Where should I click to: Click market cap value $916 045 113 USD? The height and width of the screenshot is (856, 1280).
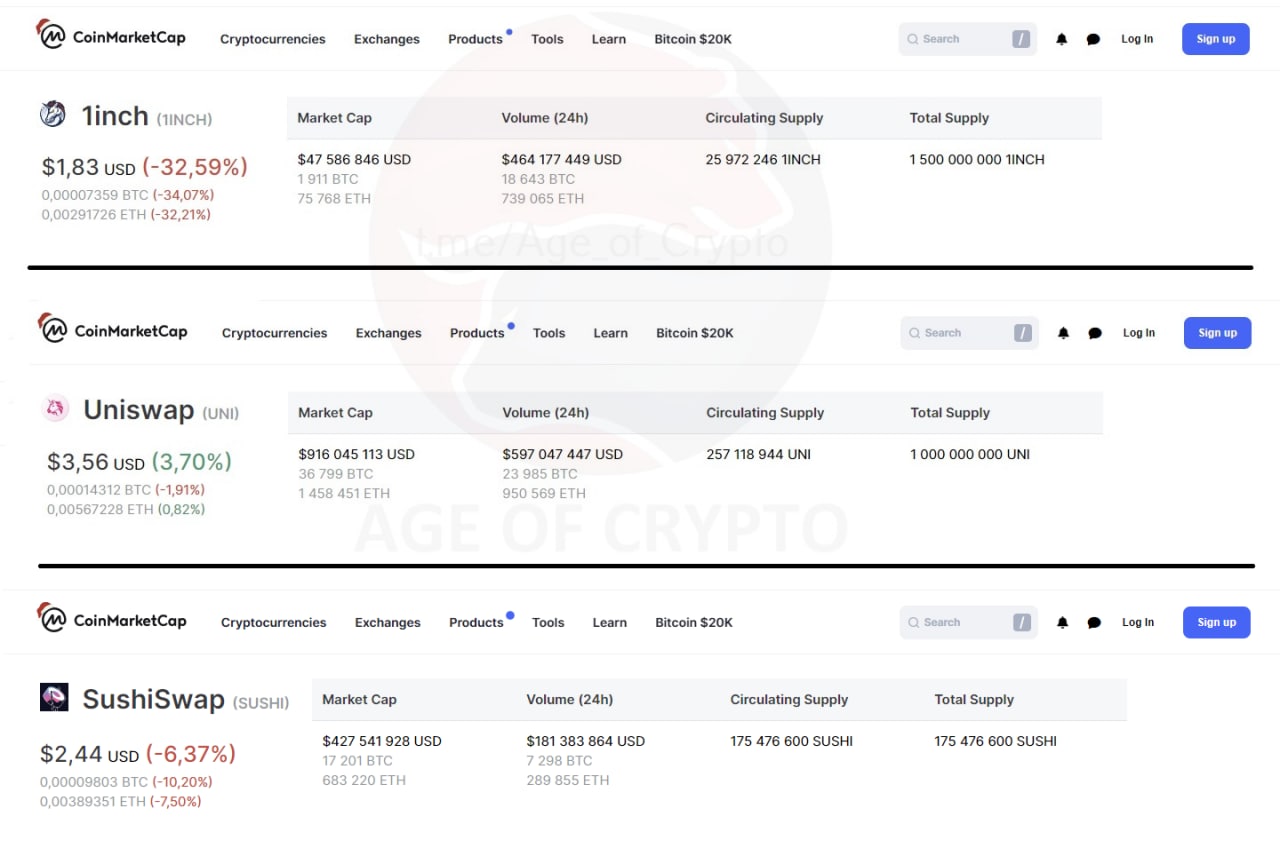pyautogui.click(x=356, y=454)
